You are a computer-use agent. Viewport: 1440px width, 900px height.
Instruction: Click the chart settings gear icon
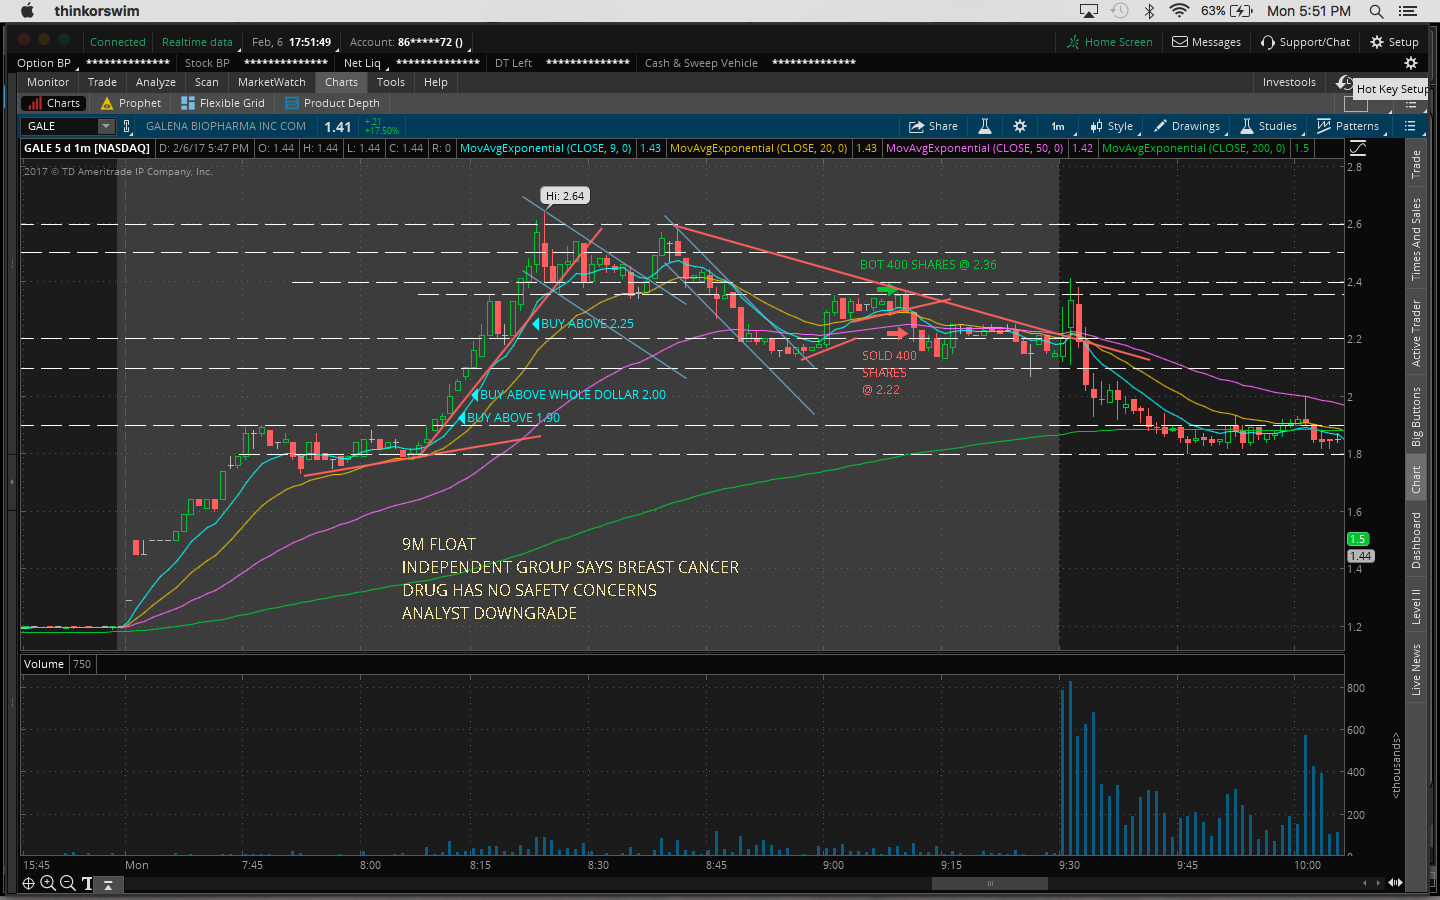pyautogui.click(x=1019, y=126)
